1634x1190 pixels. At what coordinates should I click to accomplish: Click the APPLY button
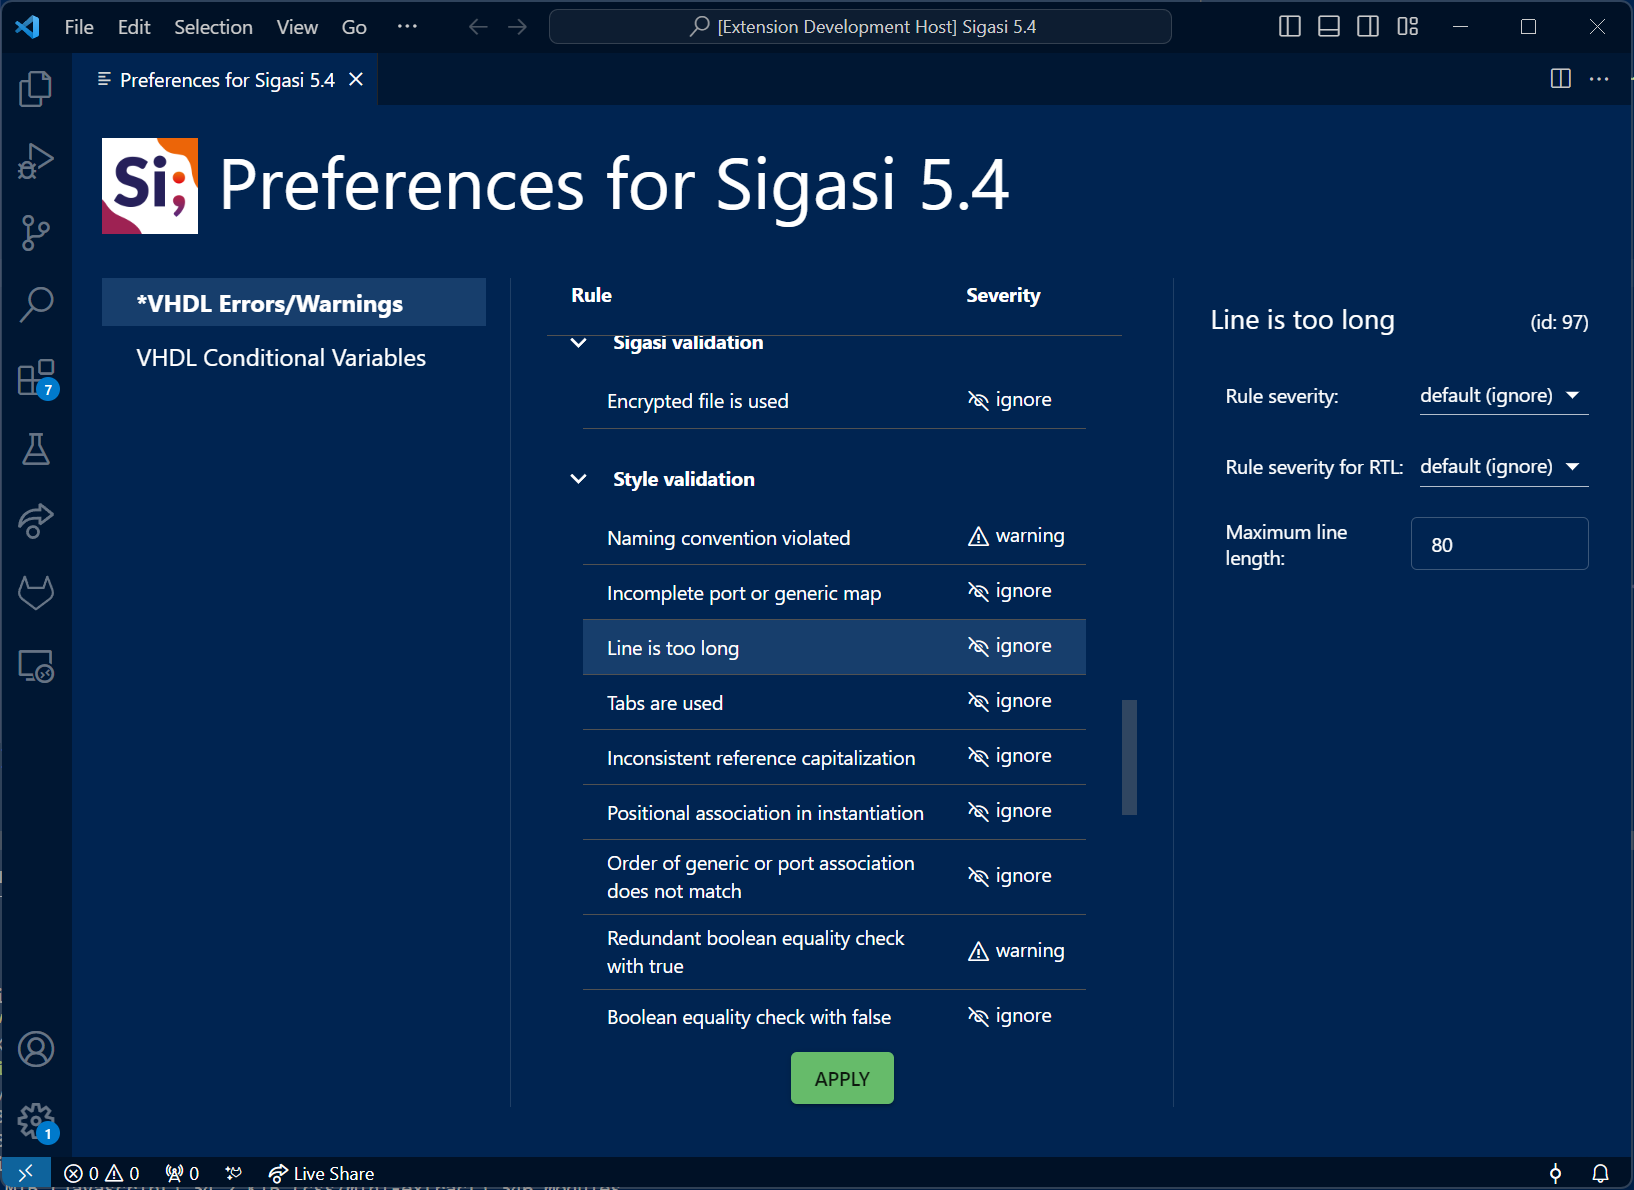pos(842,1079)
